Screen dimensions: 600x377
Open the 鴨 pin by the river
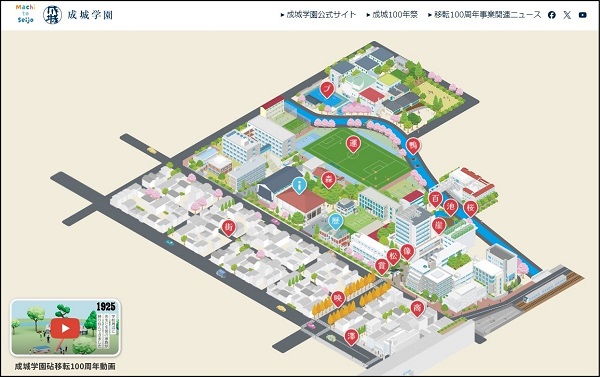coord(413,146)
